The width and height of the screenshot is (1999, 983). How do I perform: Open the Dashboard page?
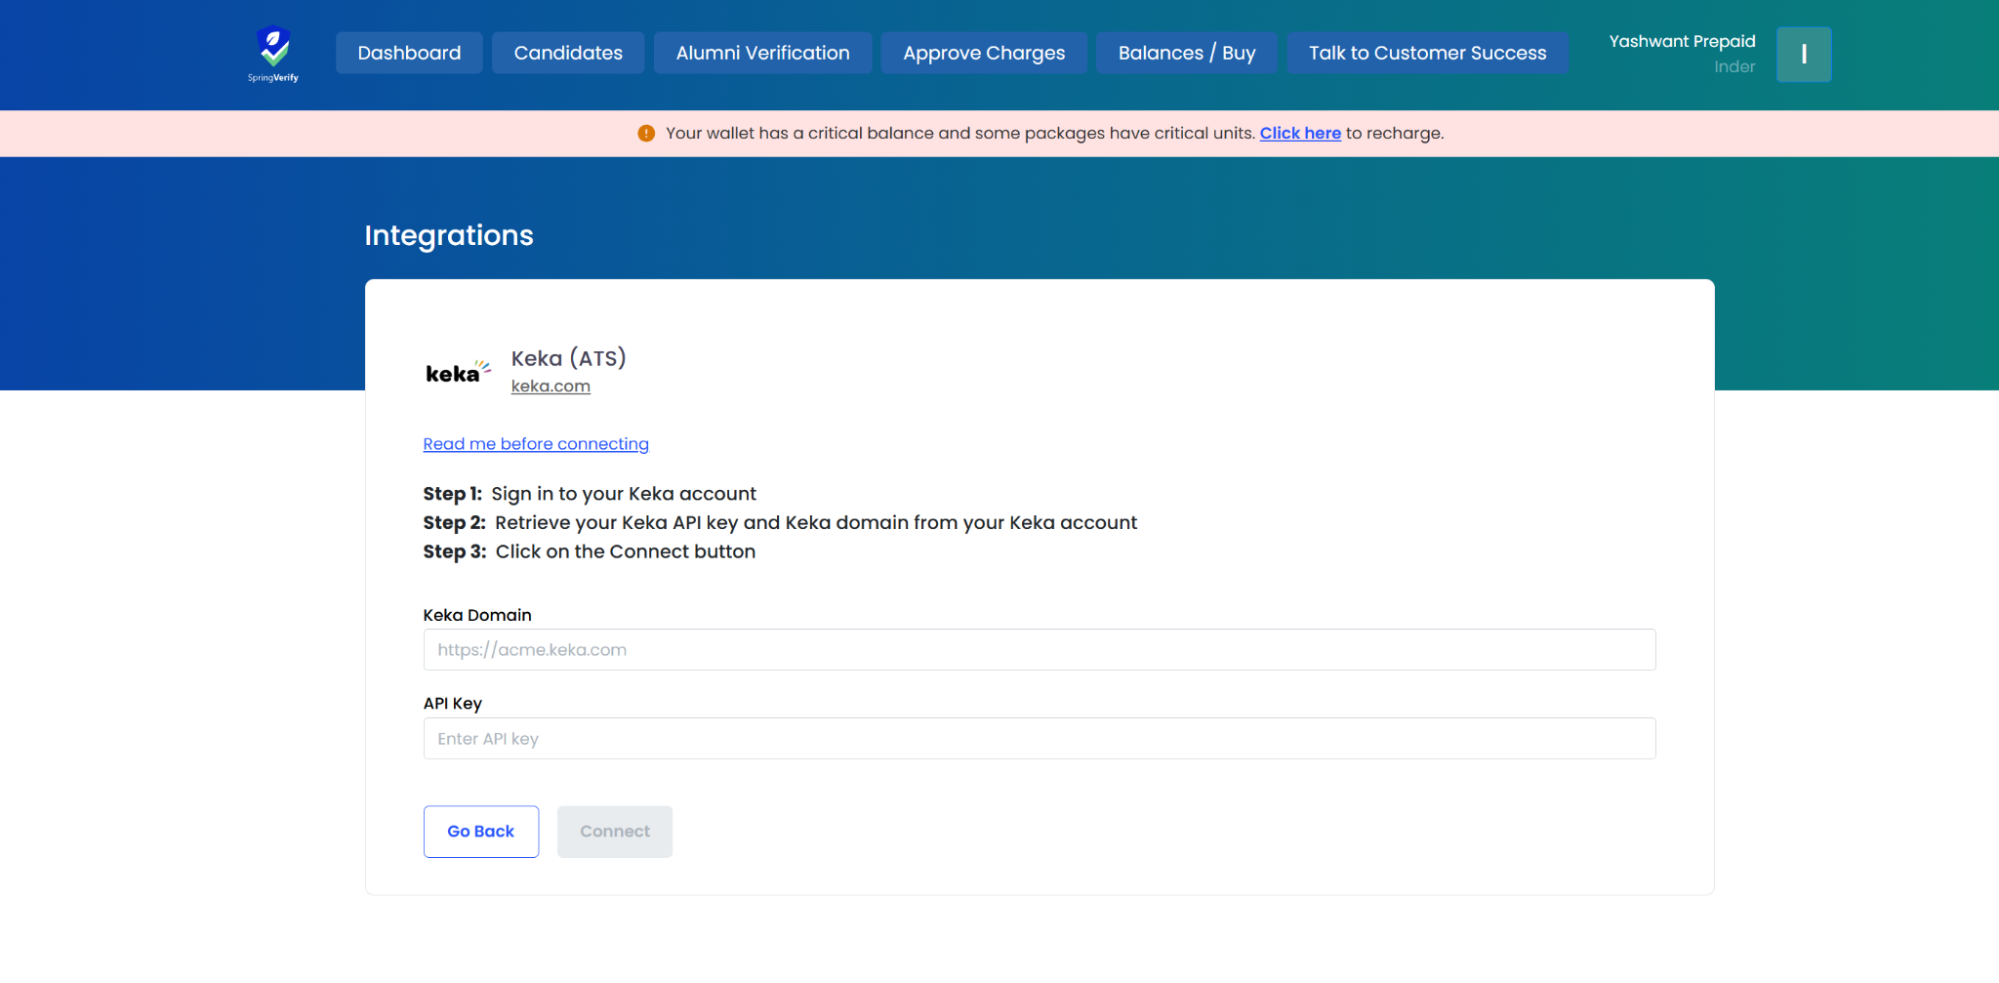[409, 53]
